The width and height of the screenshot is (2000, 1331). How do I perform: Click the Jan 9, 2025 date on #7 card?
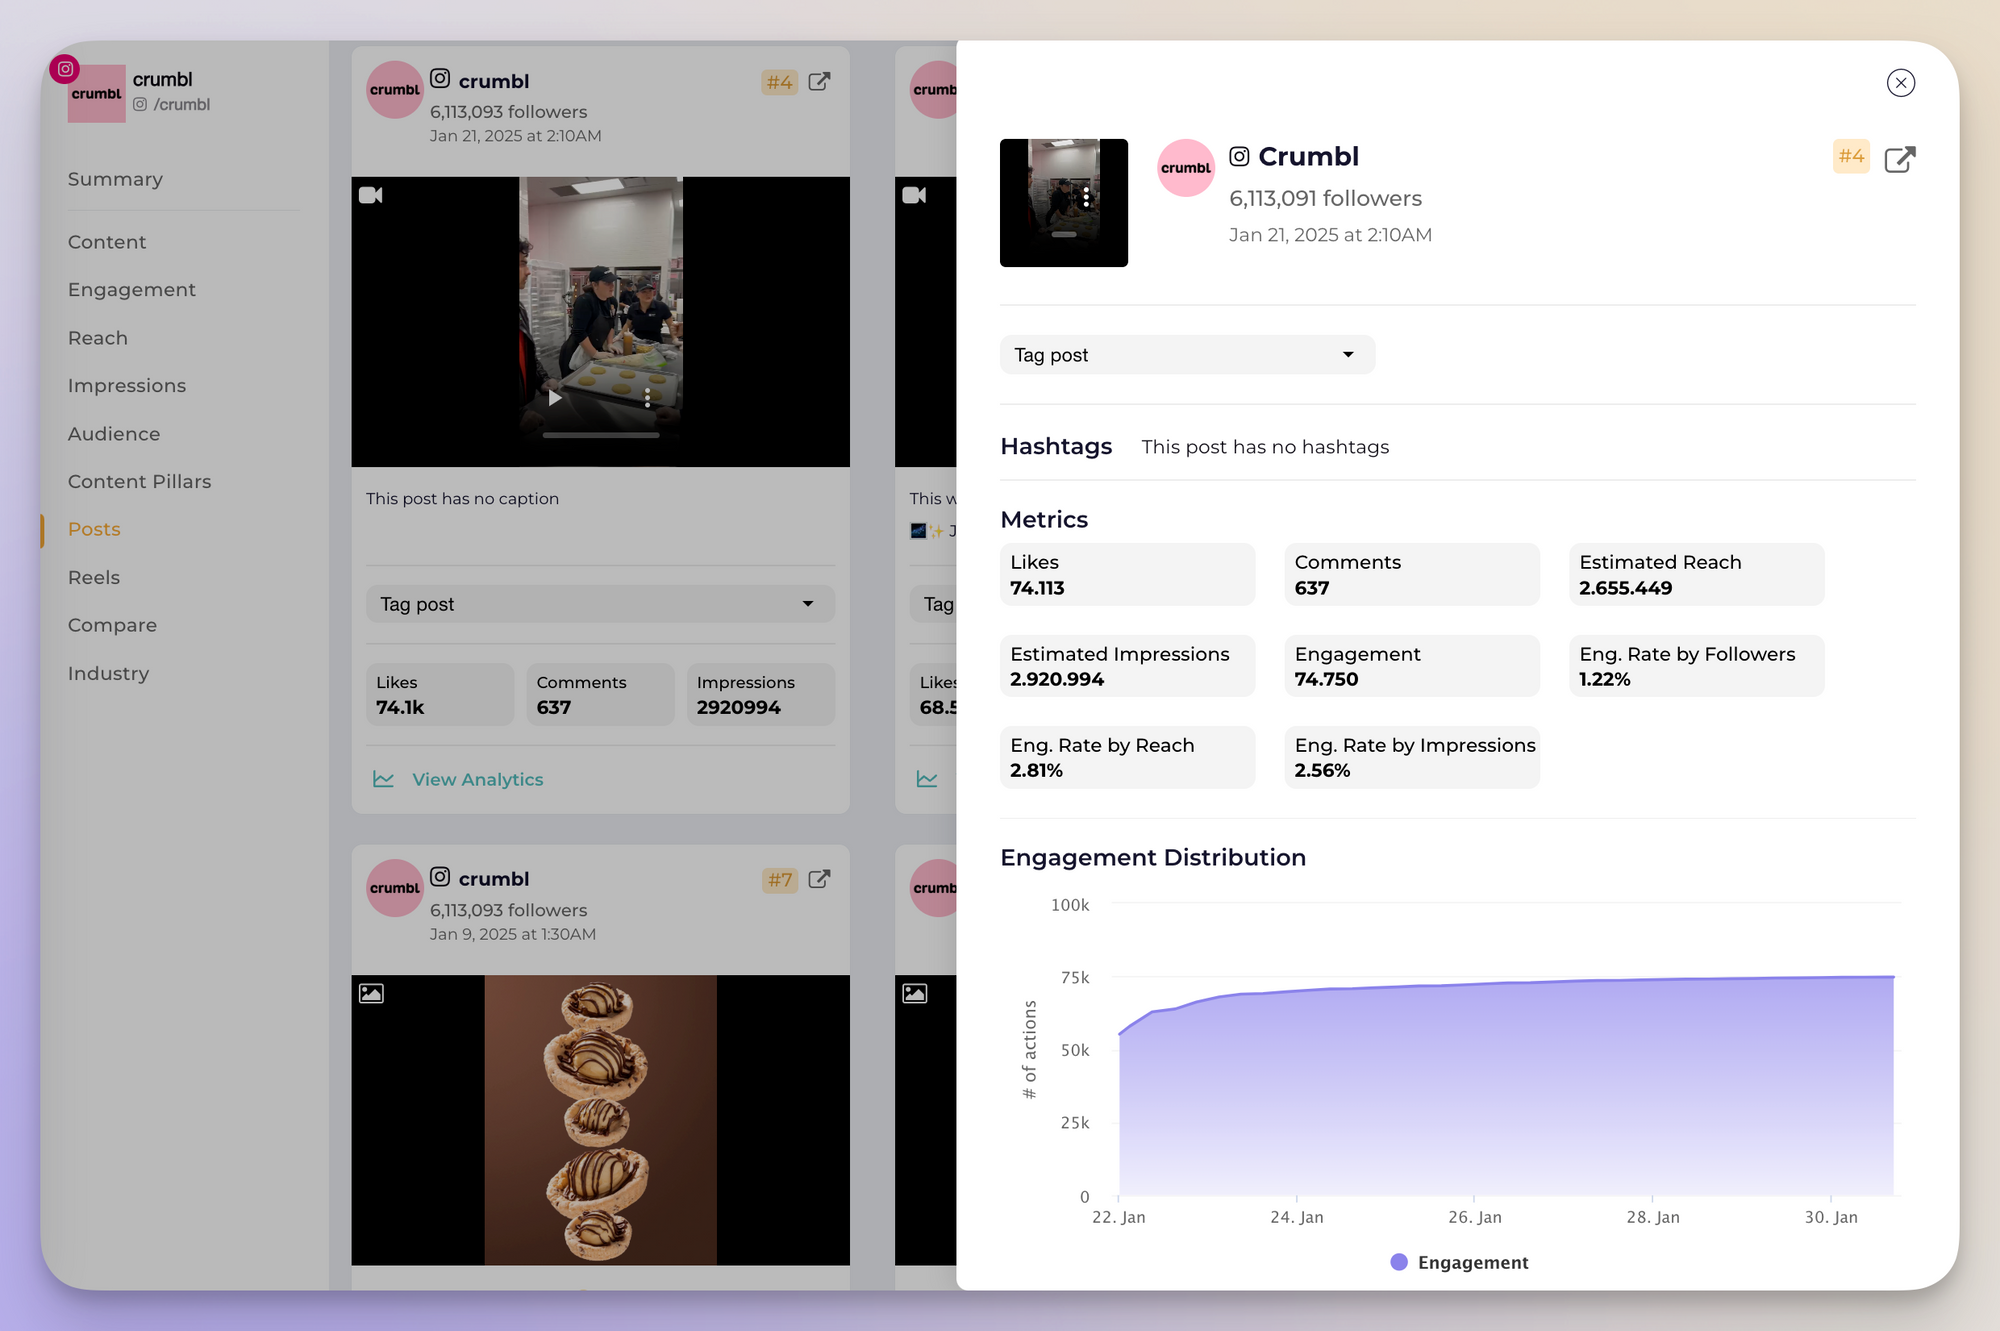tap(513, 934)
